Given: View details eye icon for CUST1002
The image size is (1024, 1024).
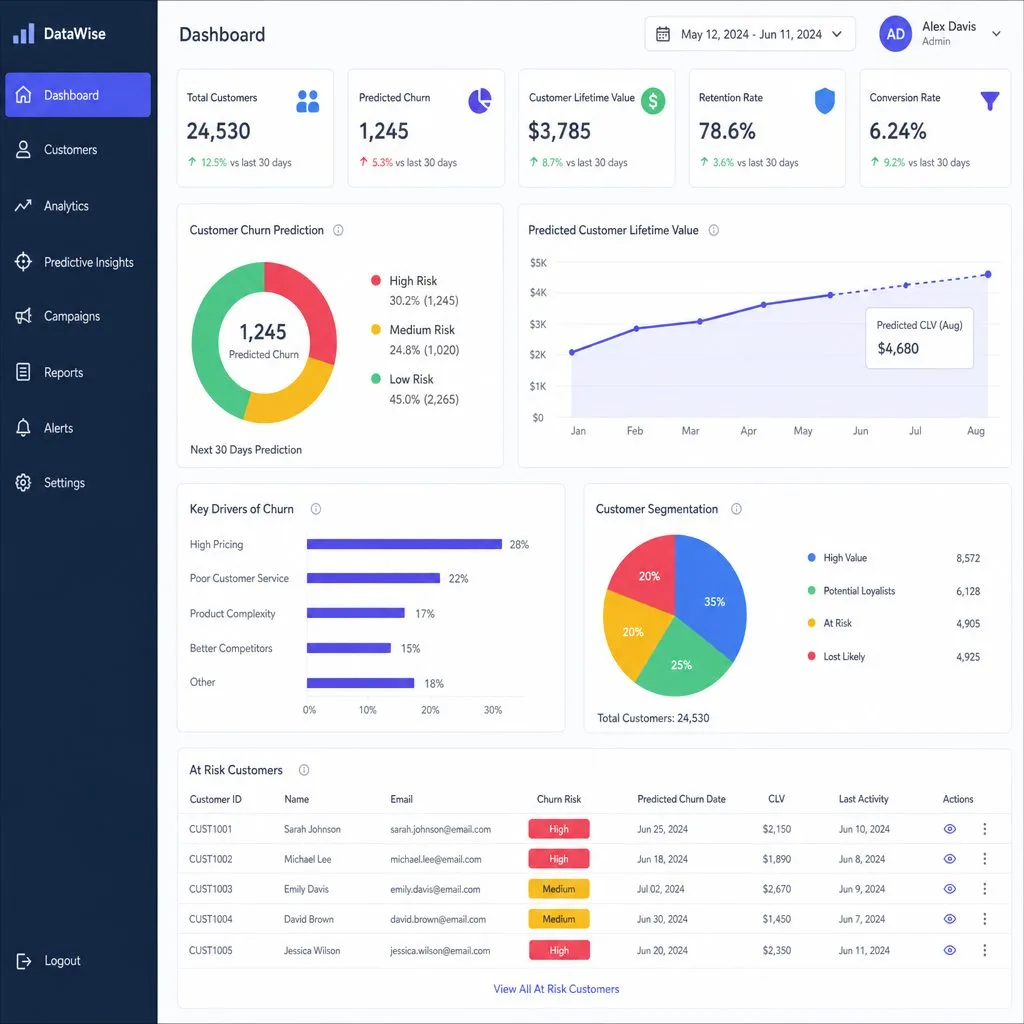Looking at the screenshot, I should click(x=950, y=859).
